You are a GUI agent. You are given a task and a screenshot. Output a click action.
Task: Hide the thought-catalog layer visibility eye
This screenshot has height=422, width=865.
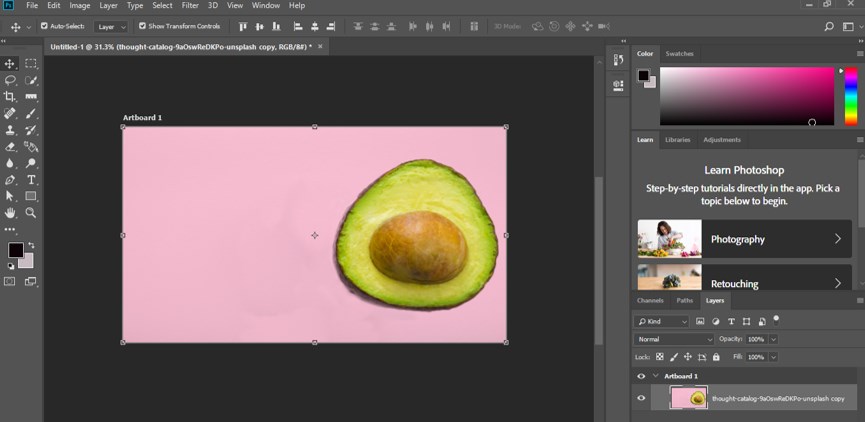click(x=641, y=398)
